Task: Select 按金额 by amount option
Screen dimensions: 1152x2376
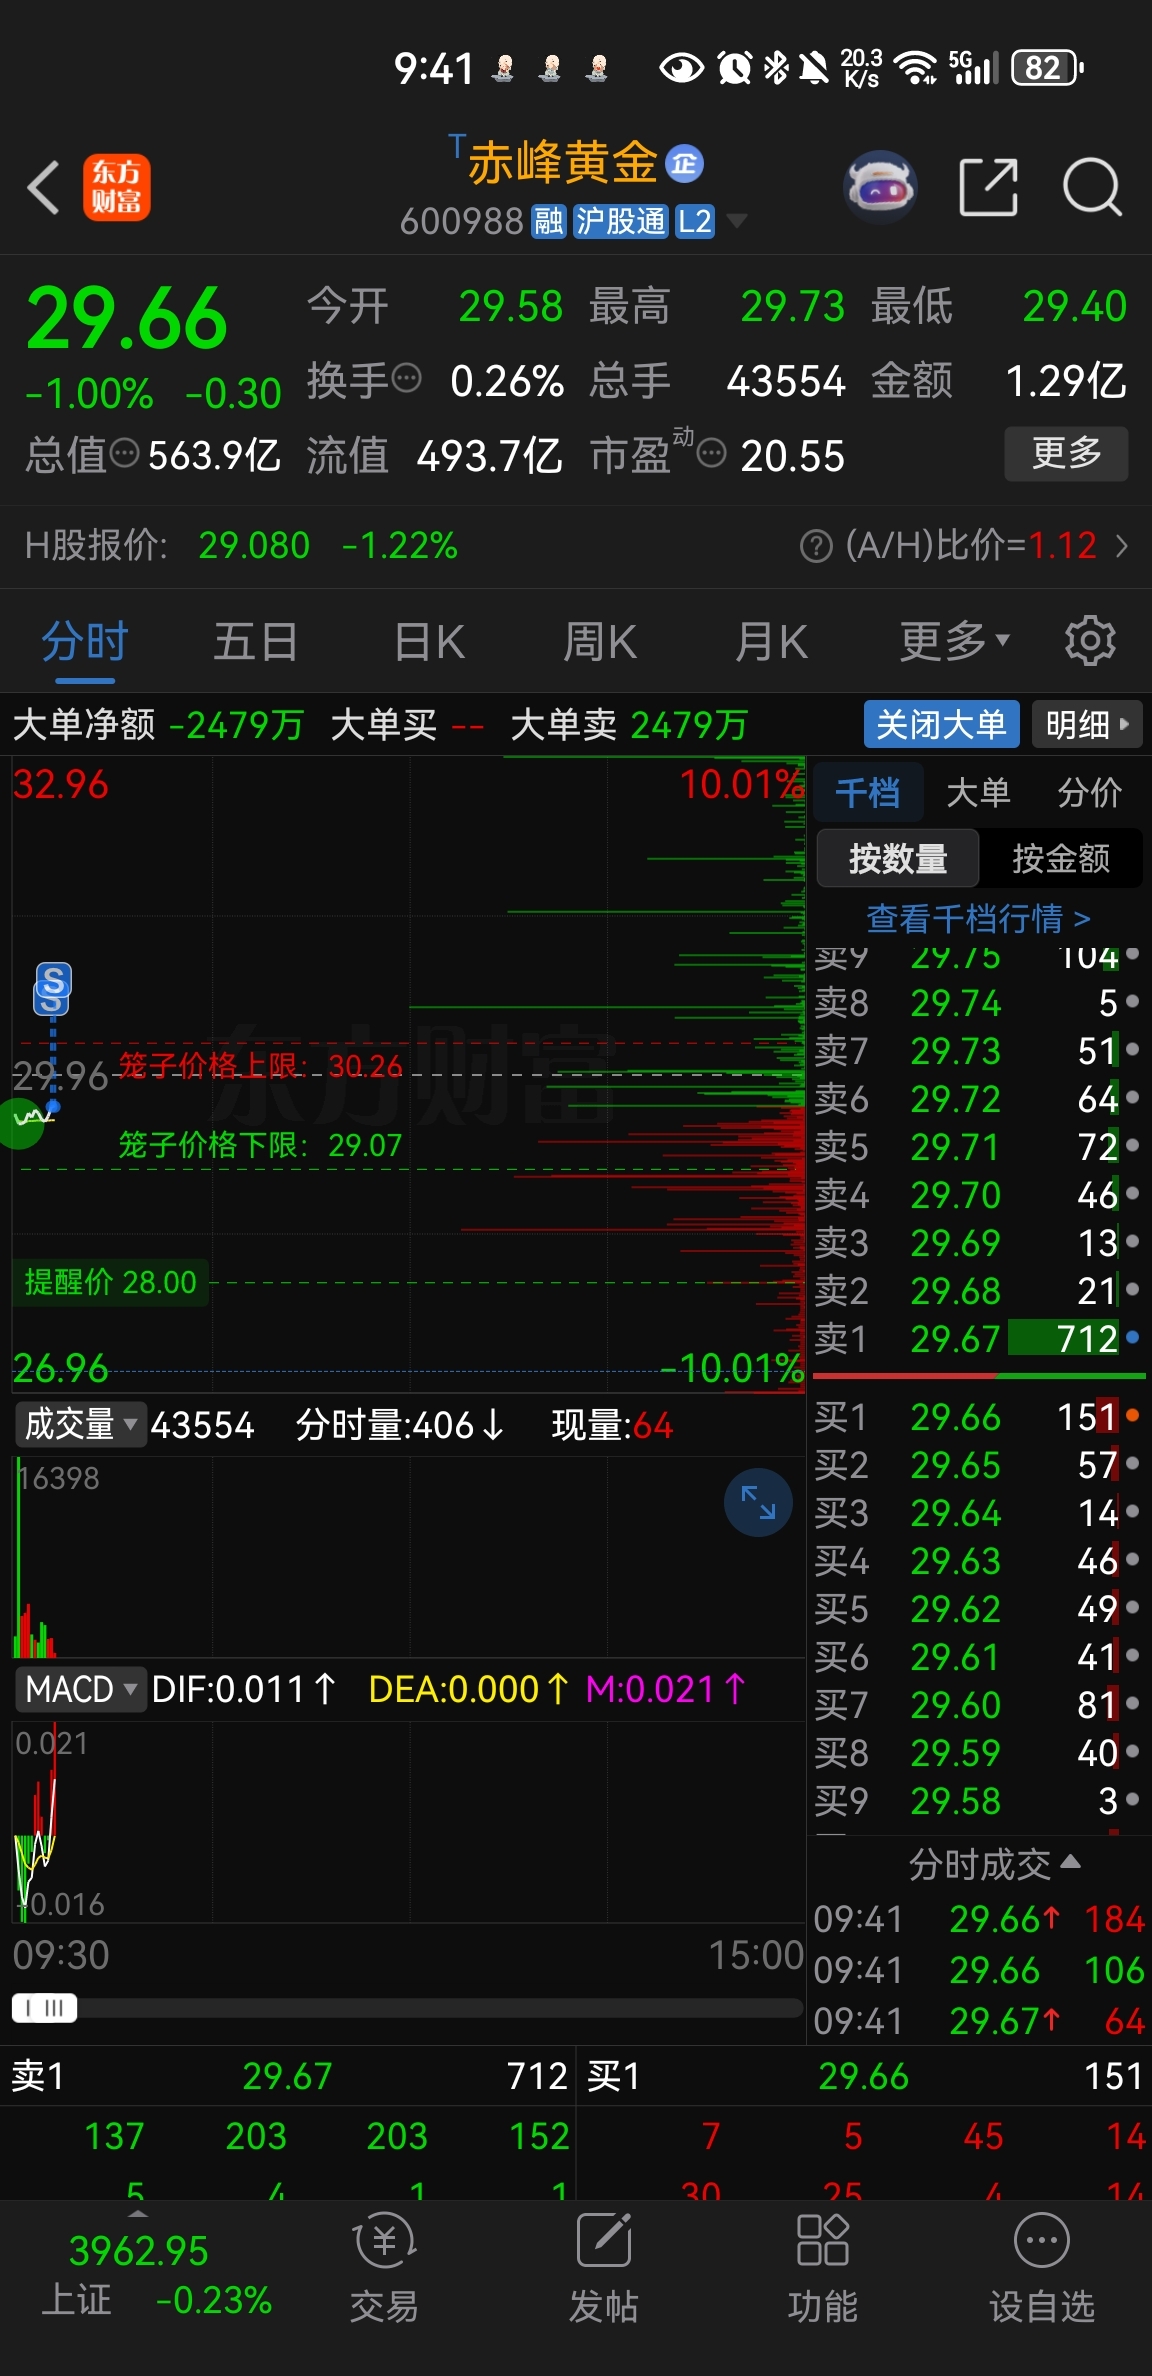Action: point(1061,858)
